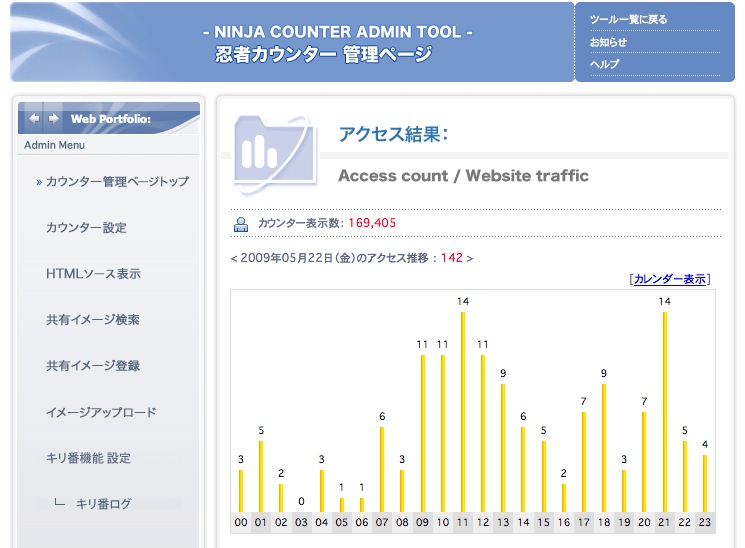
Task: Click the daily access total 142
Action: point(451,258)
